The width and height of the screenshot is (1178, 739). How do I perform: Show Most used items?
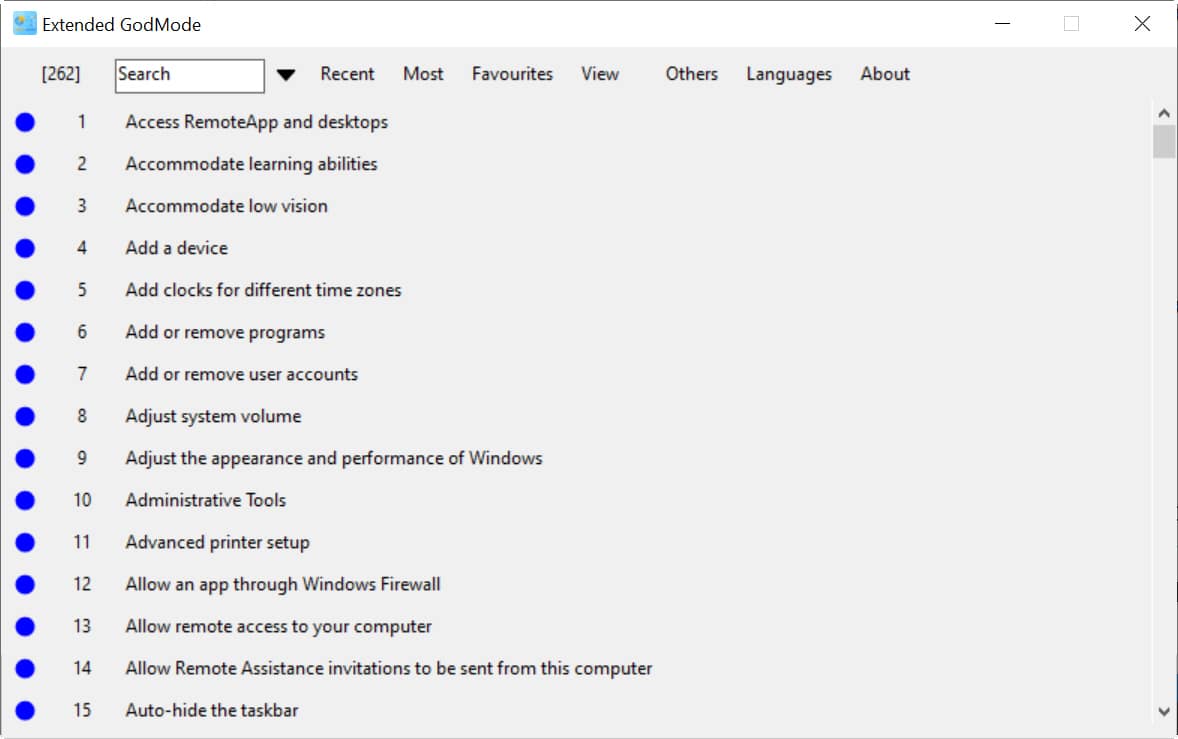point(423,74)
